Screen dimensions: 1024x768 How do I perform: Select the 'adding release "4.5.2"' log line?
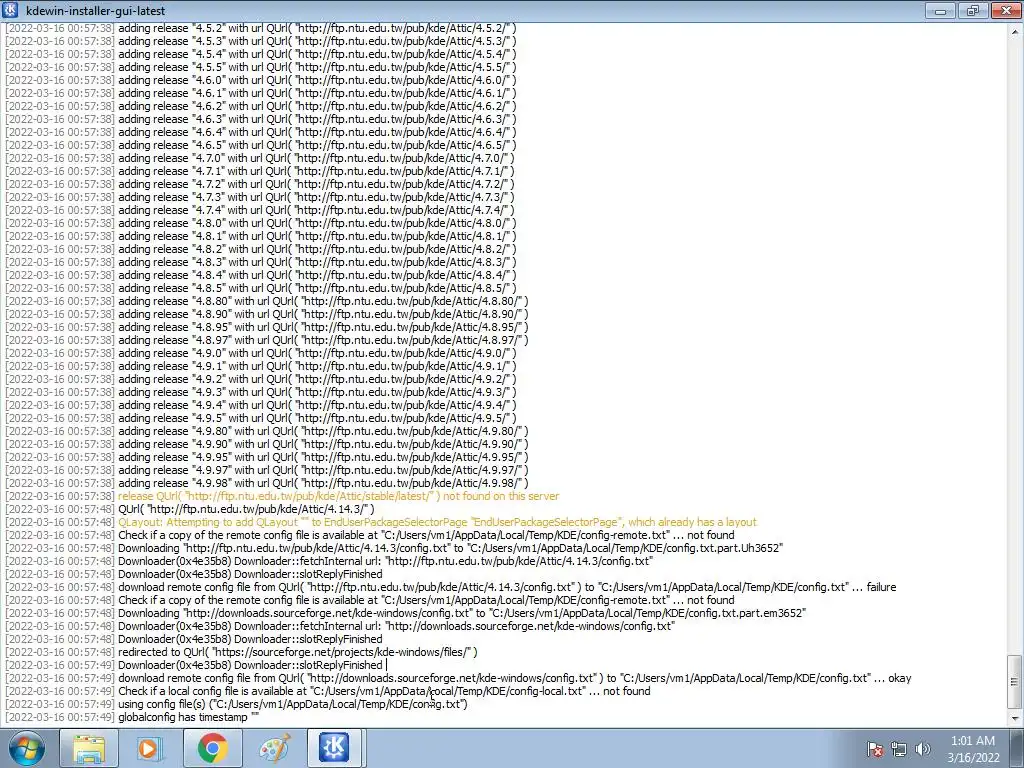(261, 28)
